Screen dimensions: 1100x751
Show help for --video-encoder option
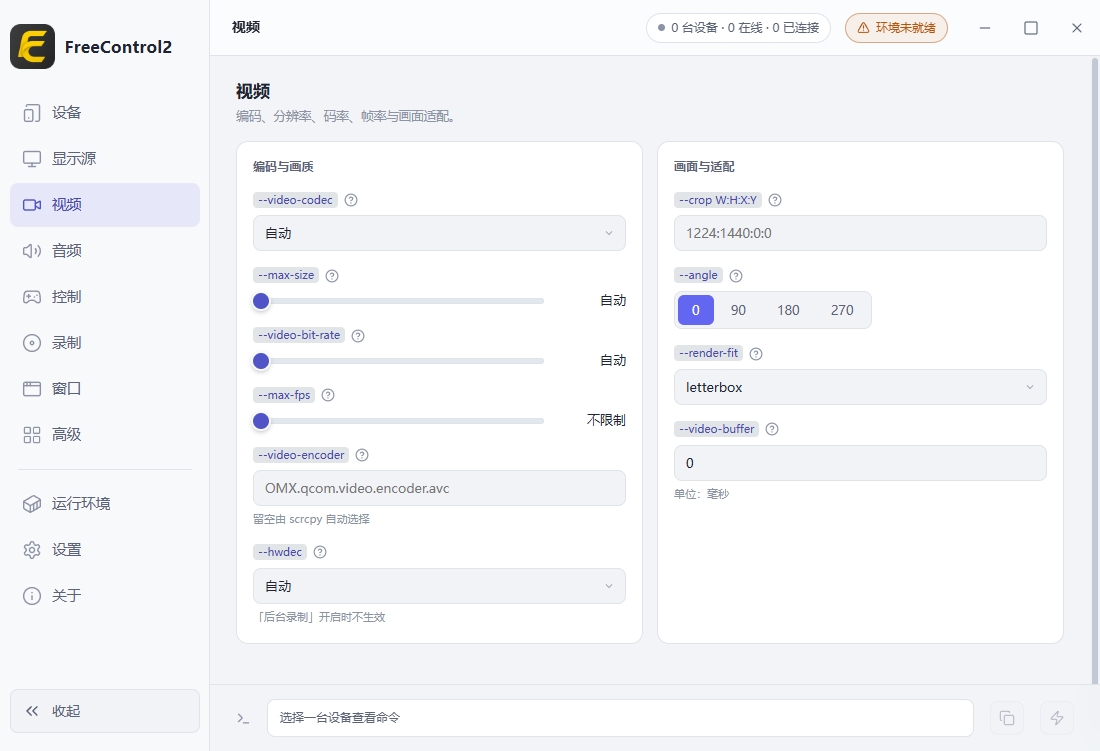tap(362, 455)
